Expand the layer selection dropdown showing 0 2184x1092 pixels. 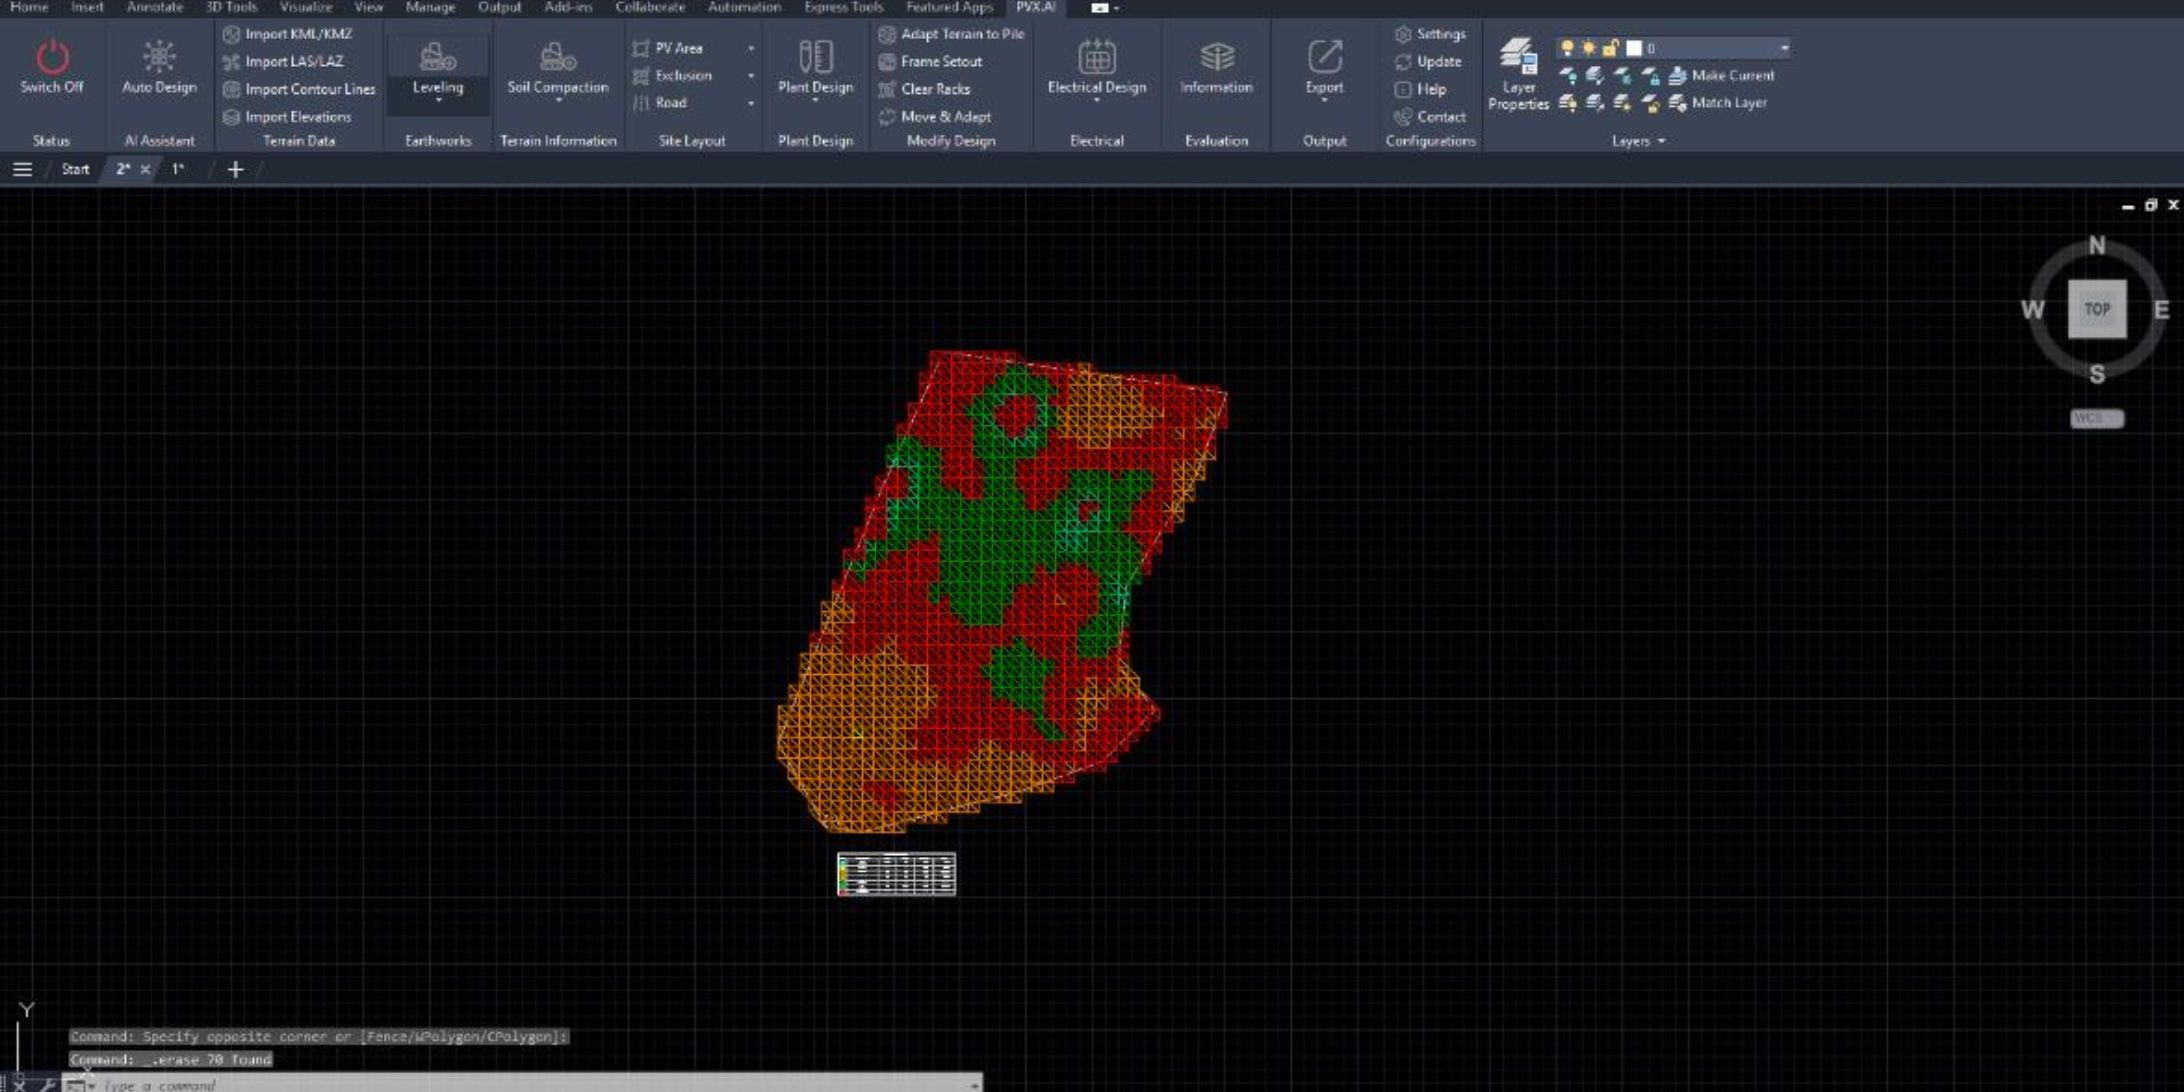[1785, 46]
